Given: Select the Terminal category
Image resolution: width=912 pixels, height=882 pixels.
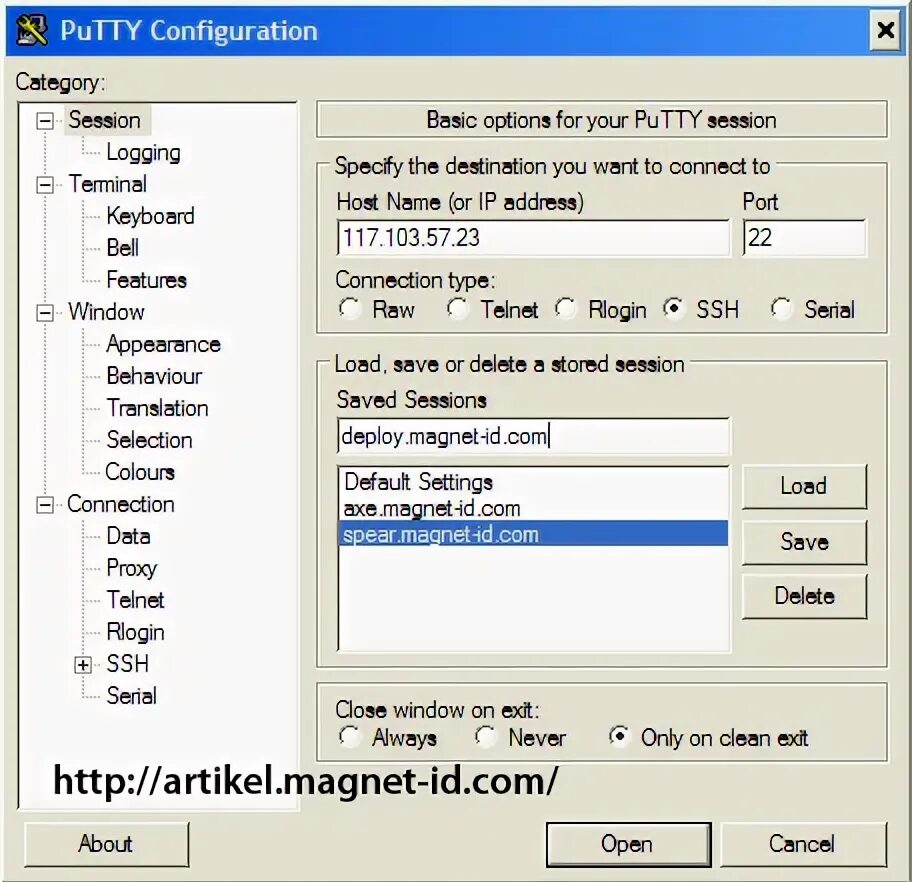Looking at the screenshot, I should click(108, 184).
